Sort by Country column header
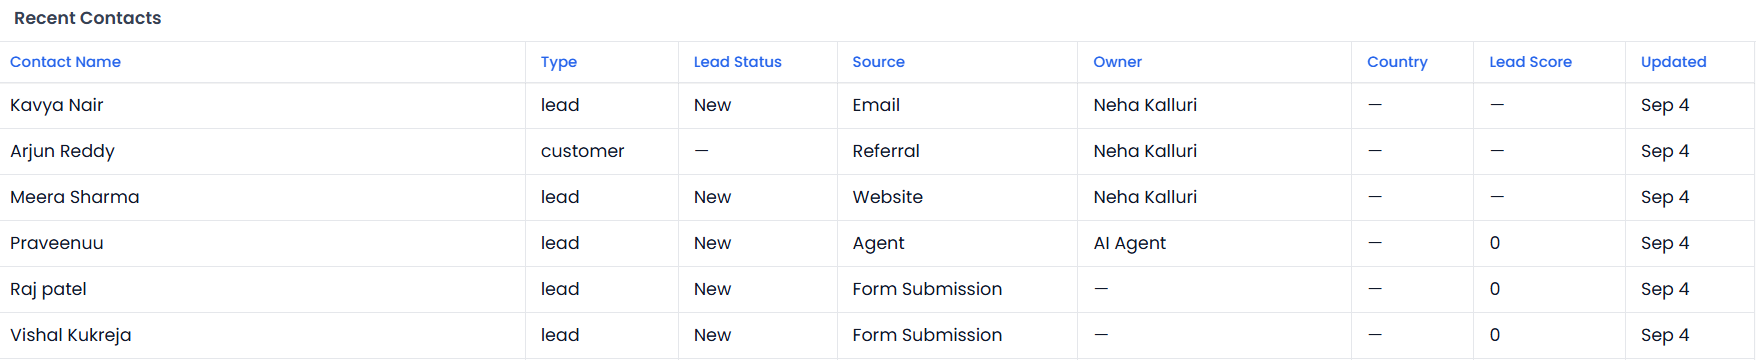 coord(1397,62)
